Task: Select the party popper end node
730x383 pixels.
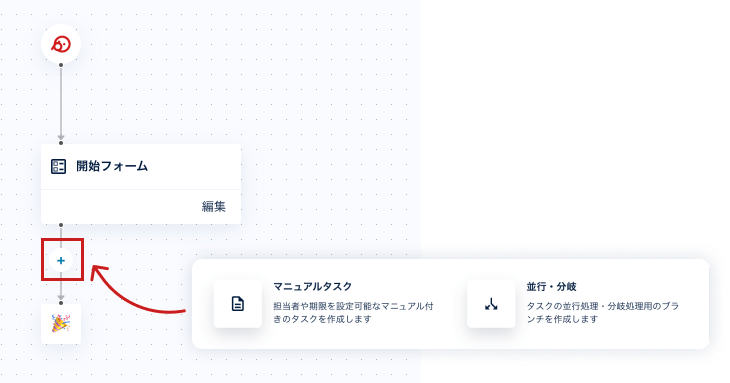Action: click(x=61, y=324)
